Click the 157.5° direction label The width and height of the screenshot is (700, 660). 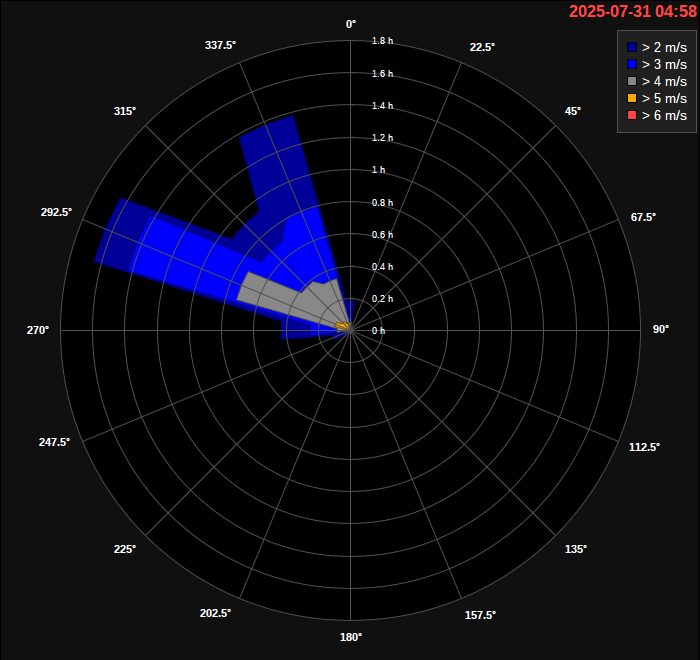pyautogui.click(x=480, y=615)
